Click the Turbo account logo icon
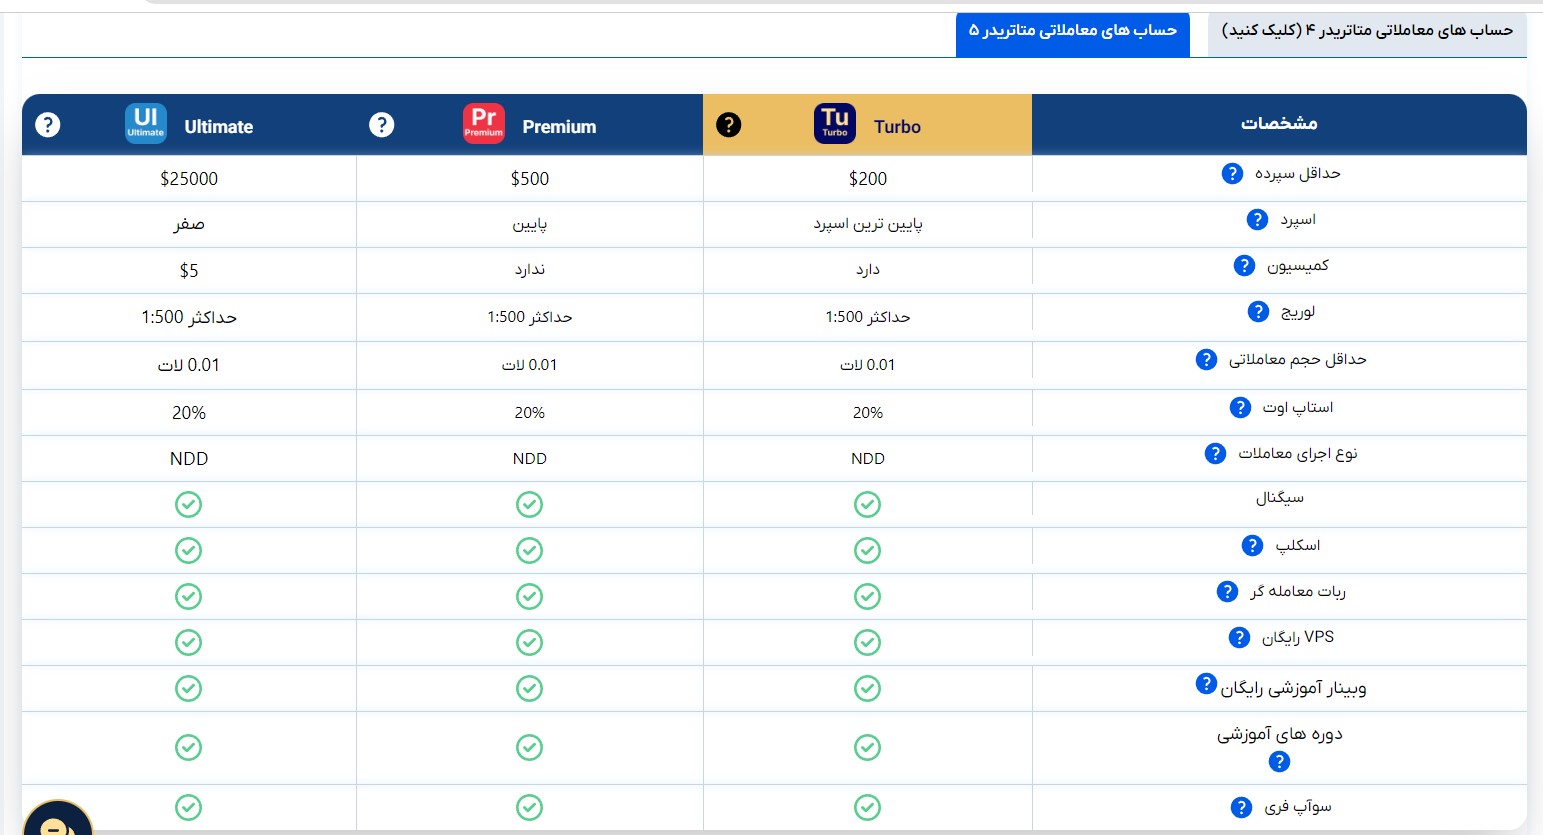 [x=835, y=124]
